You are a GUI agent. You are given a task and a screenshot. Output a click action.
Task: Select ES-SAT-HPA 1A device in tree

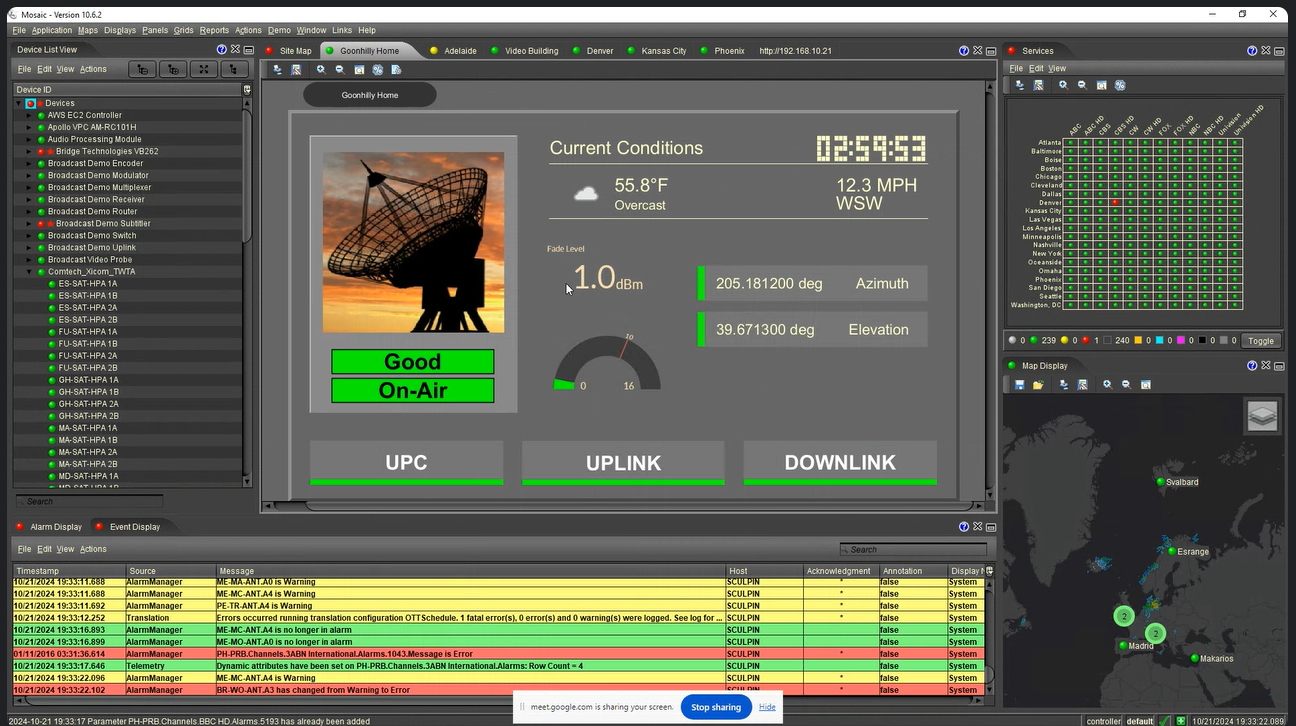(x=88, y=283)
